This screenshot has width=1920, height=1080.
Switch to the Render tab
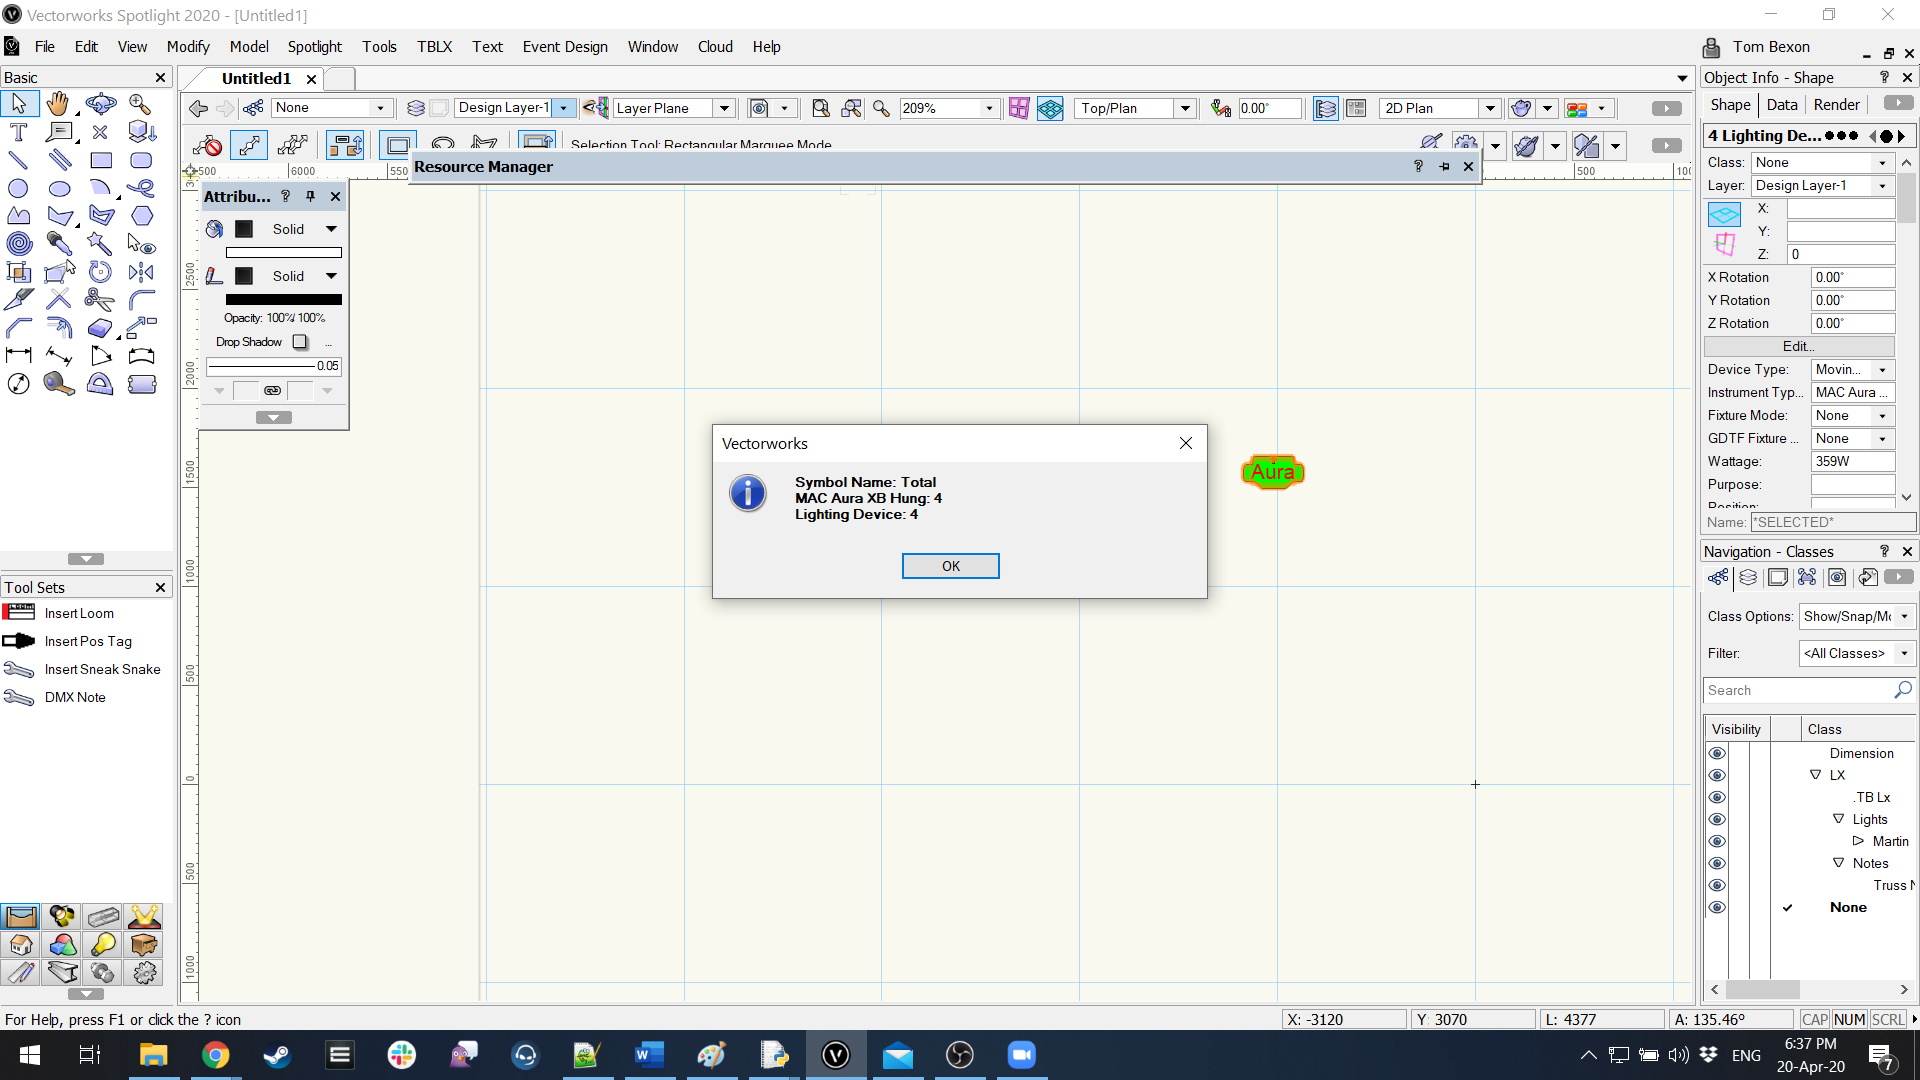point(1836,105)
